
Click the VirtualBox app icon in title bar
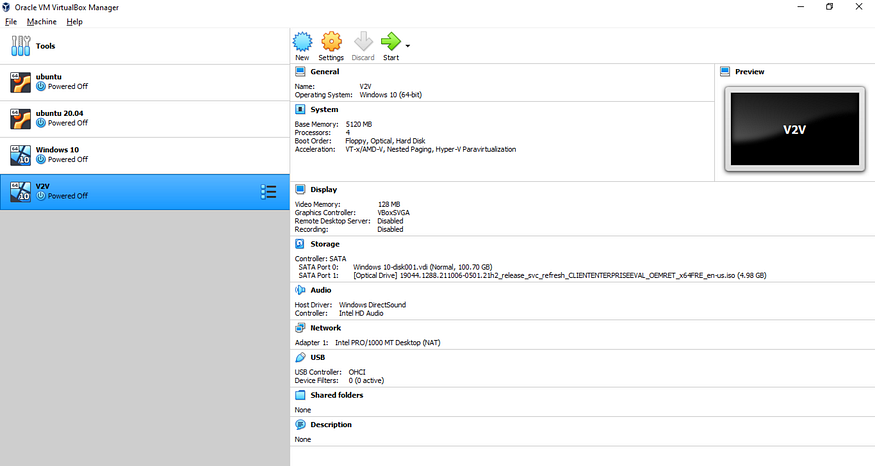pos(6,7)
